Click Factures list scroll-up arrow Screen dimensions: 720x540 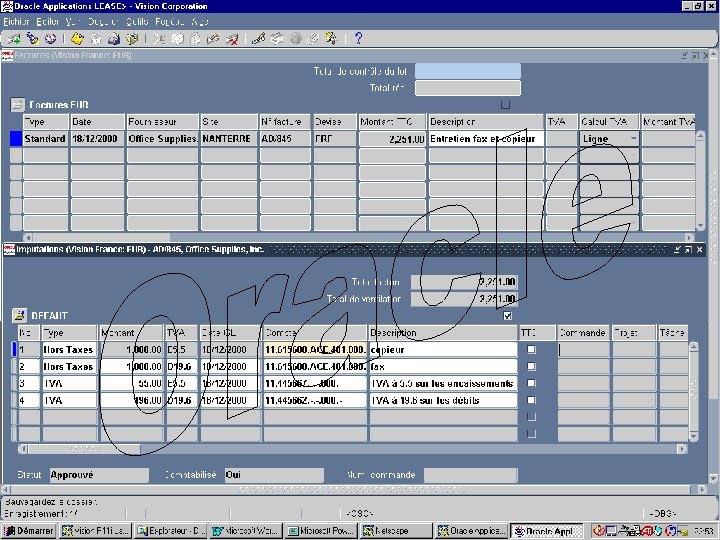[x=700, y=135]
